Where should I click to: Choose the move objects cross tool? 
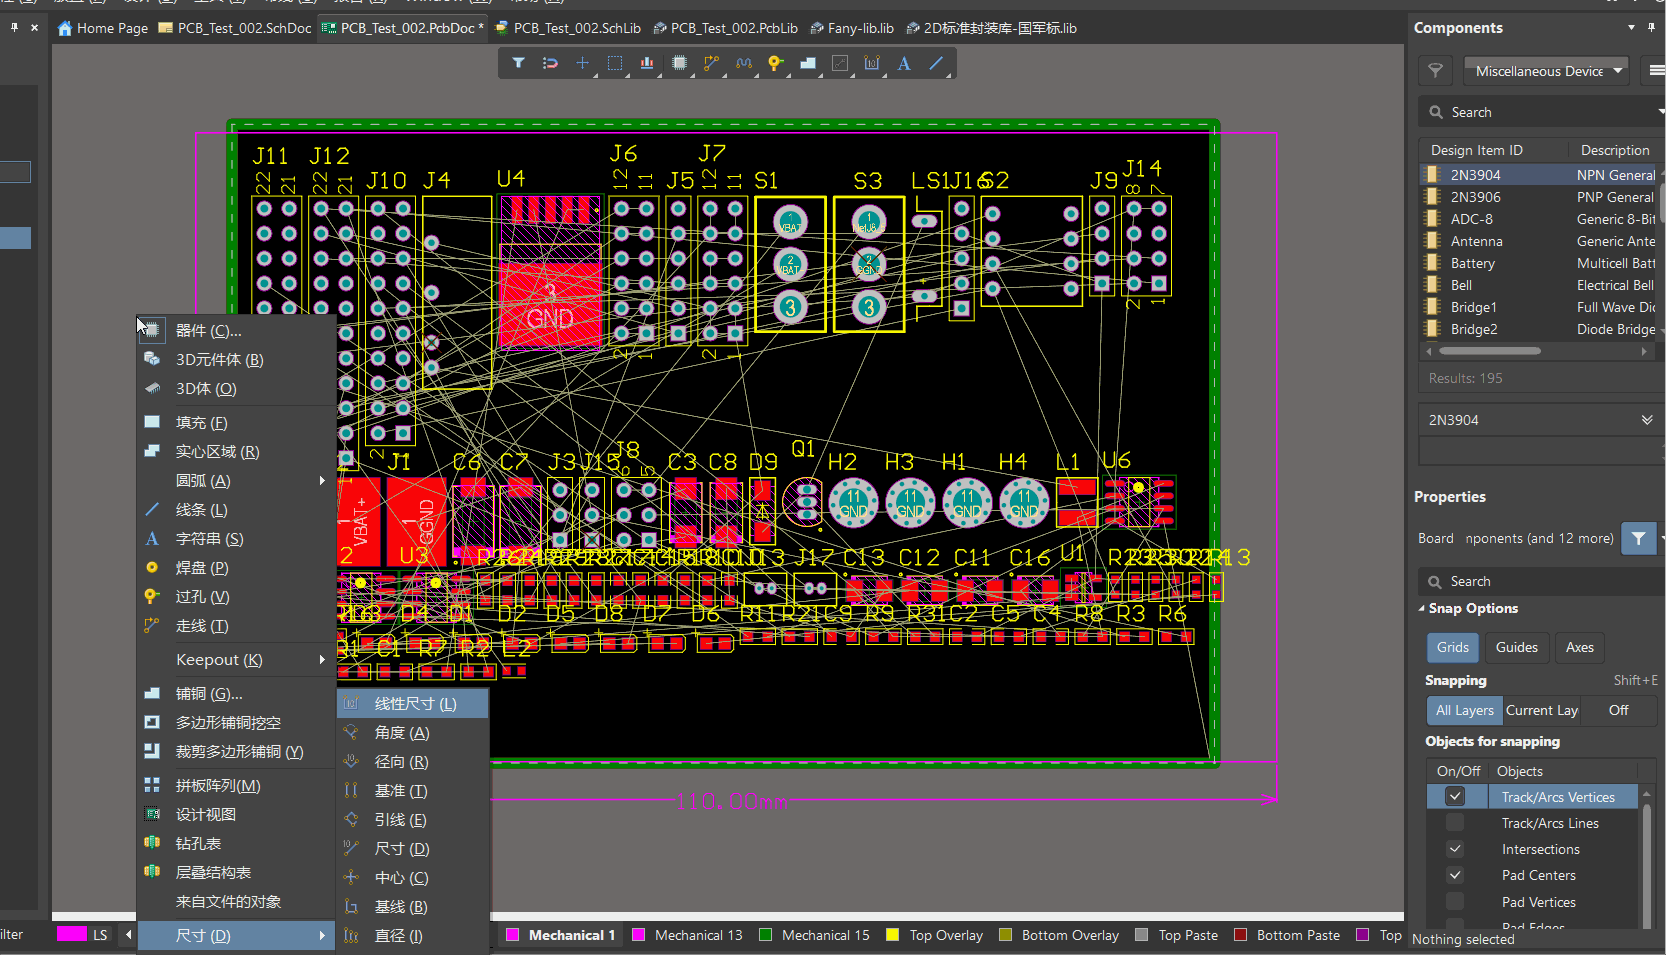582,63
